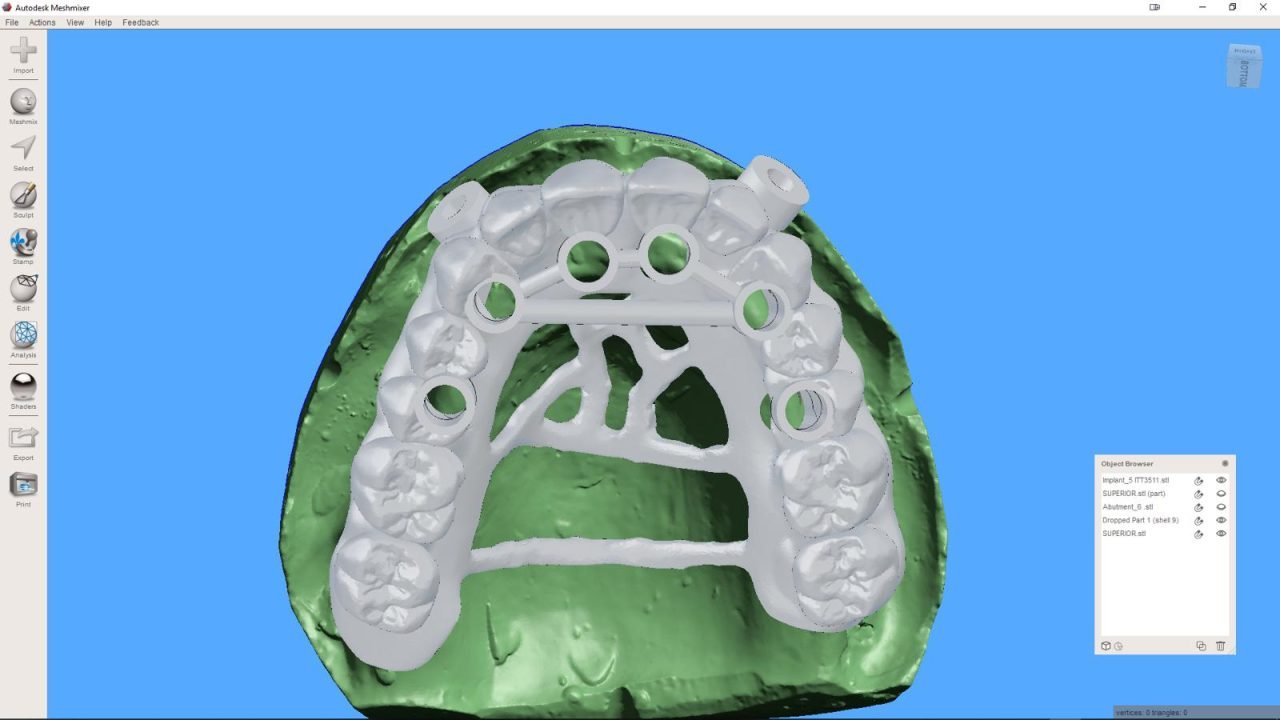
Task: Open the Analysis tools
Action: (x=23, y=334)
